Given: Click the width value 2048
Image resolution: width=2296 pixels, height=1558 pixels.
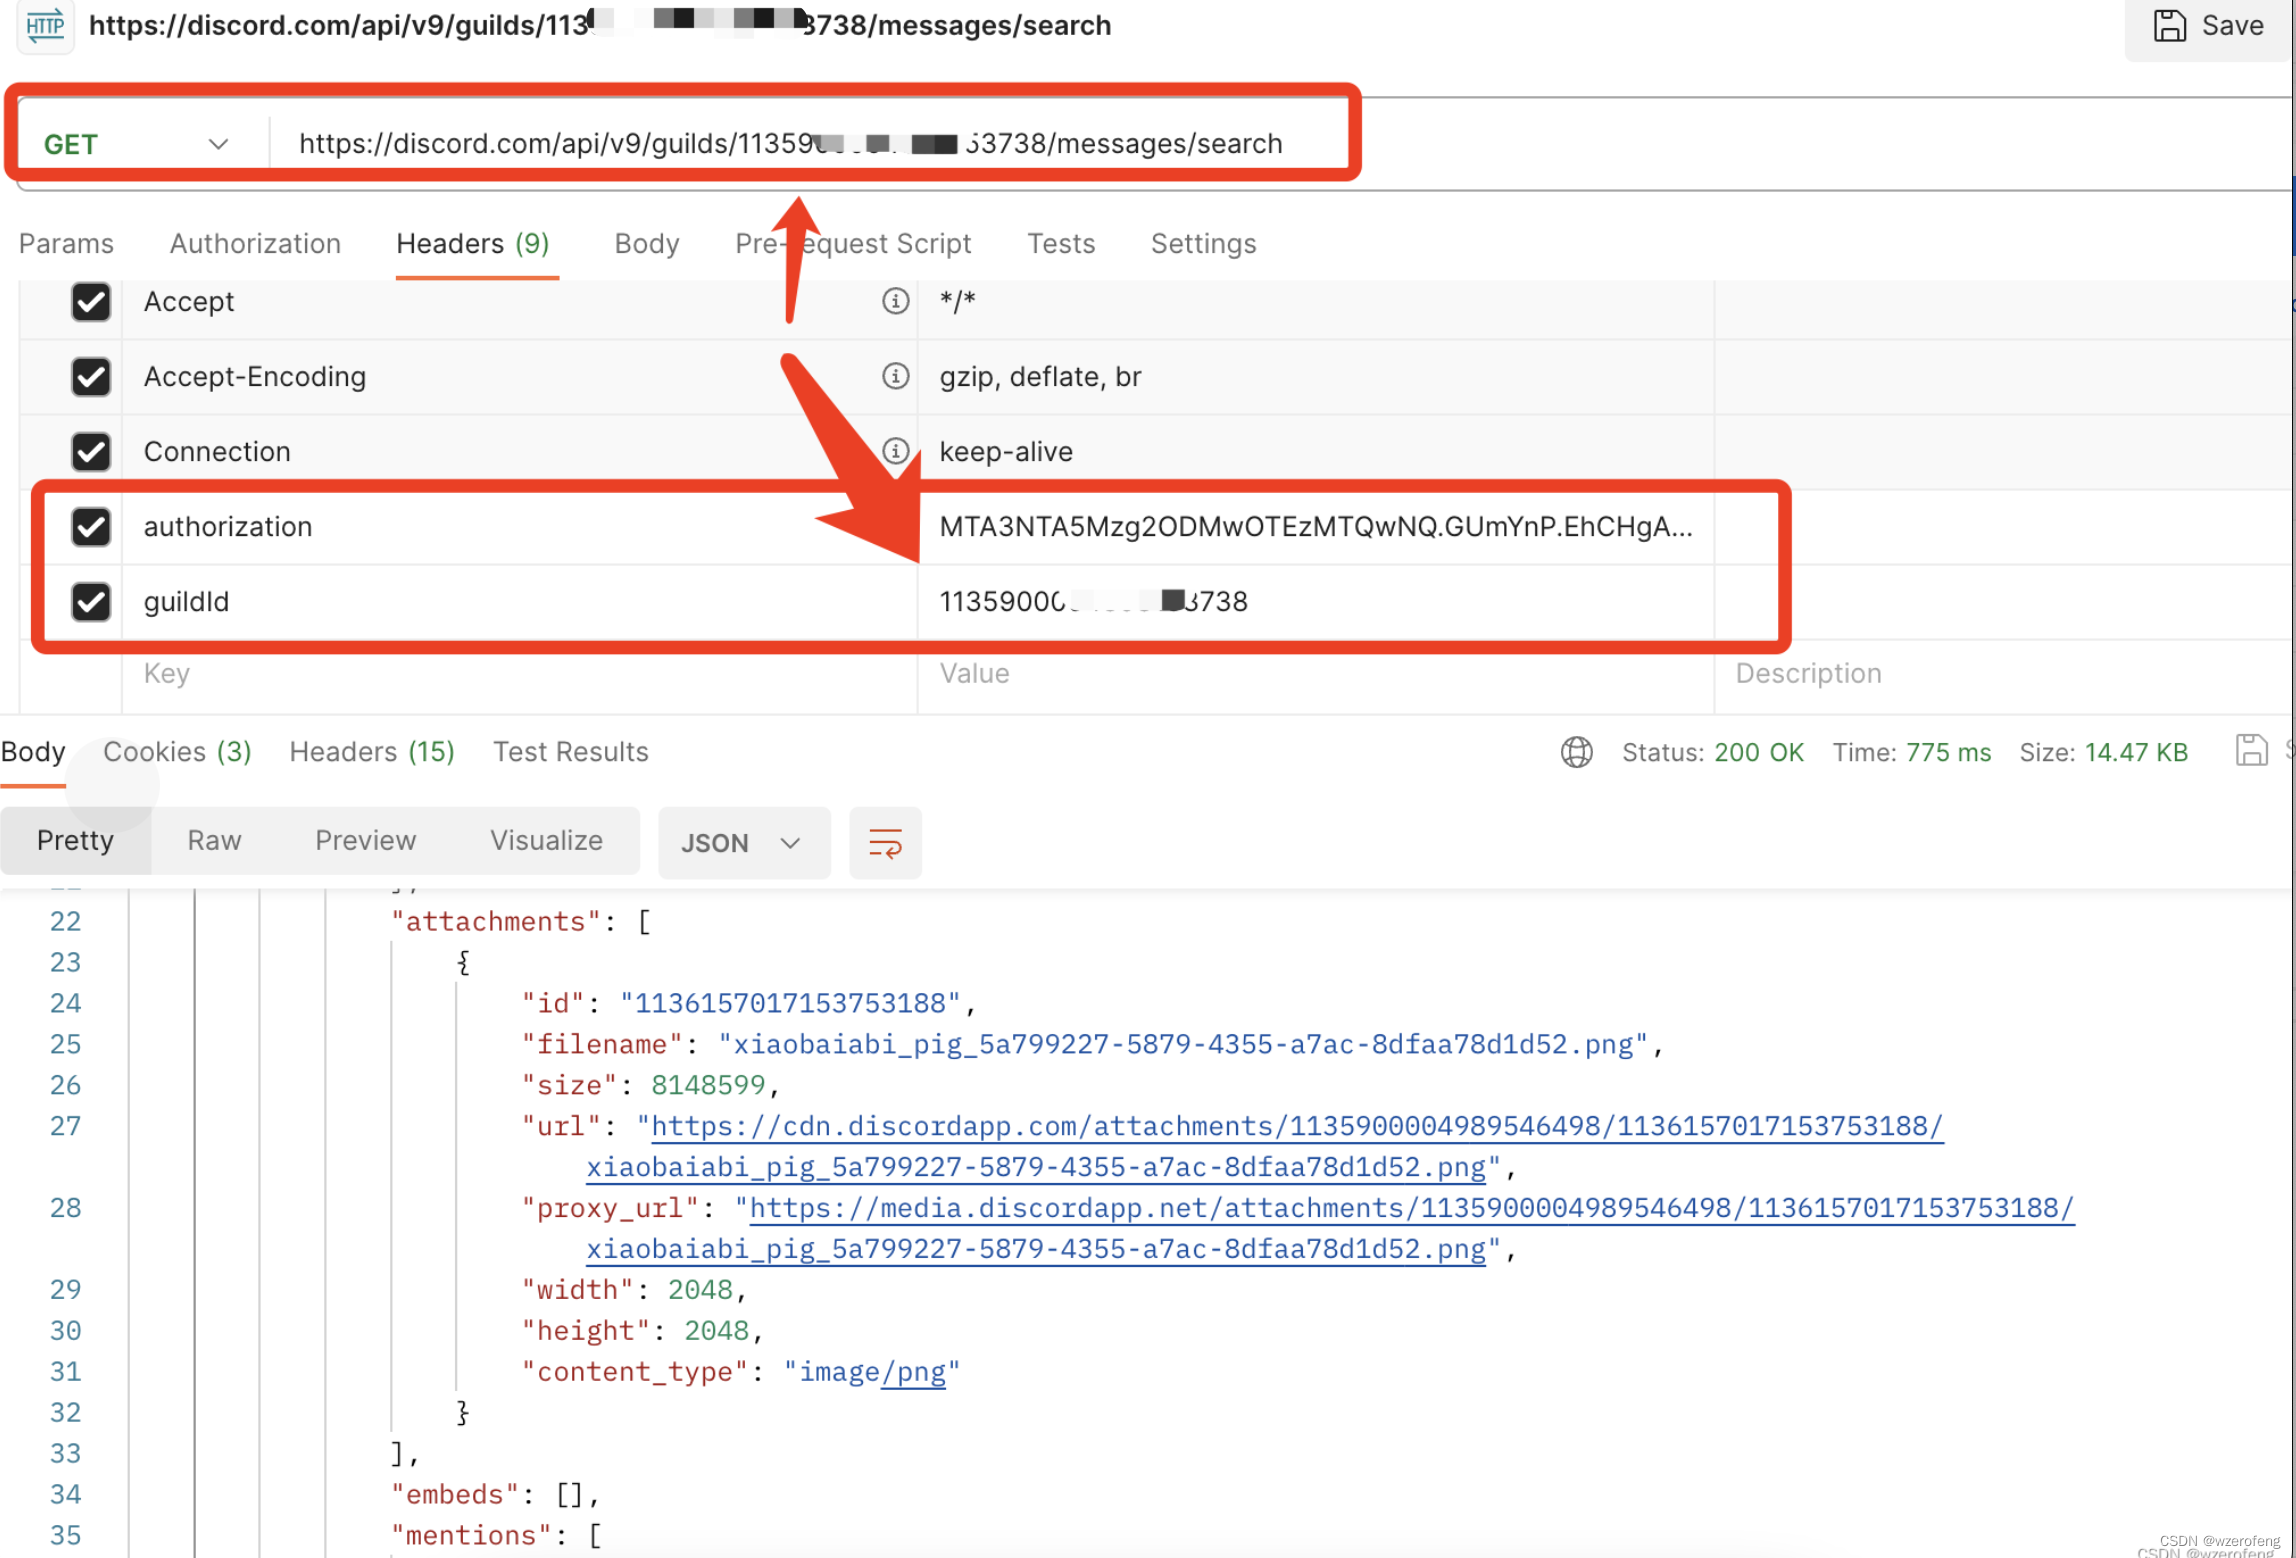Looking at the screenshot, I should (700, 1291).
